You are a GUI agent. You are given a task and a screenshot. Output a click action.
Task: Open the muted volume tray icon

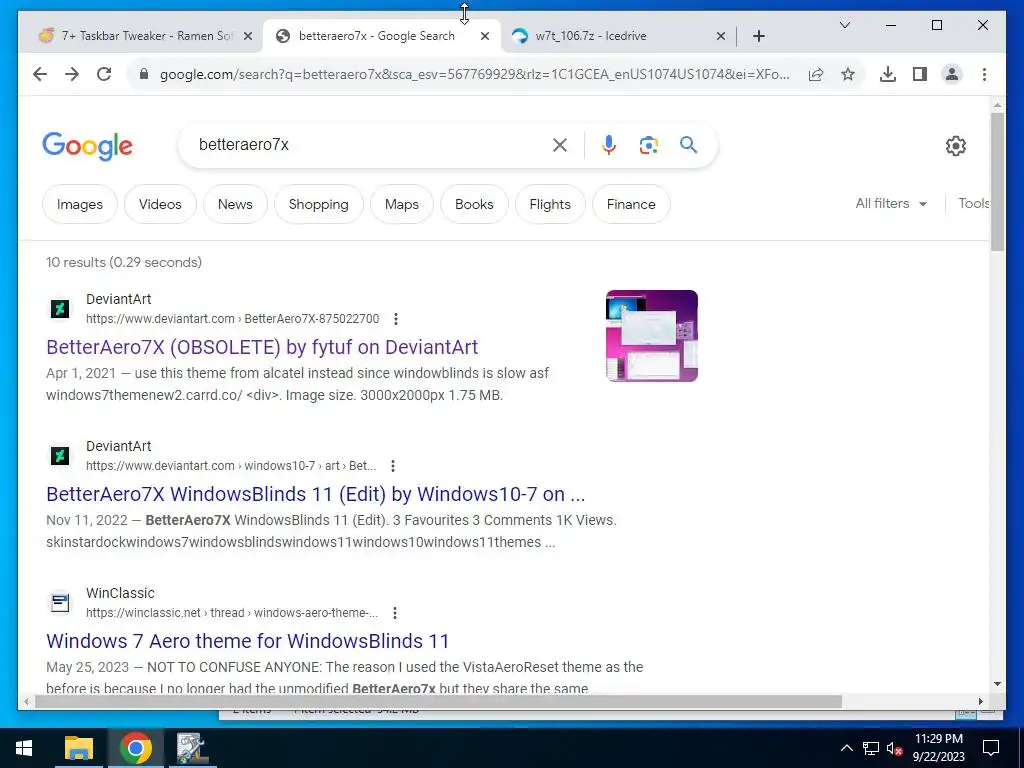(x=894, y=748)
